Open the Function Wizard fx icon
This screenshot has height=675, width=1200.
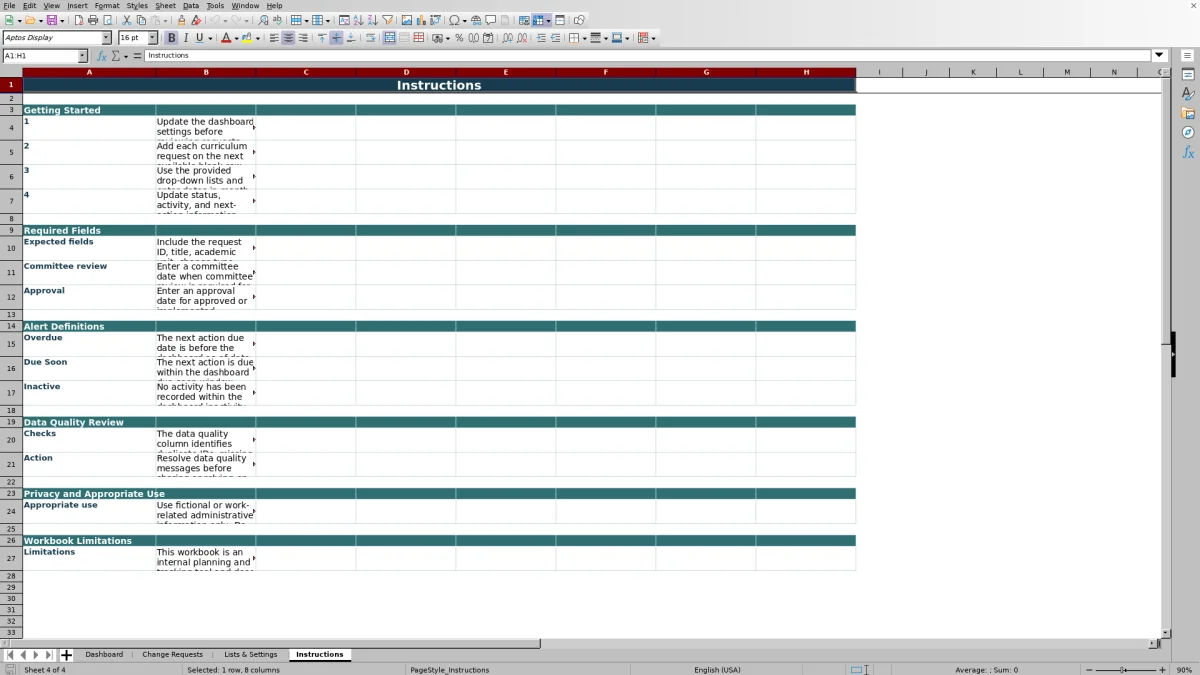[x=102, y=56]
